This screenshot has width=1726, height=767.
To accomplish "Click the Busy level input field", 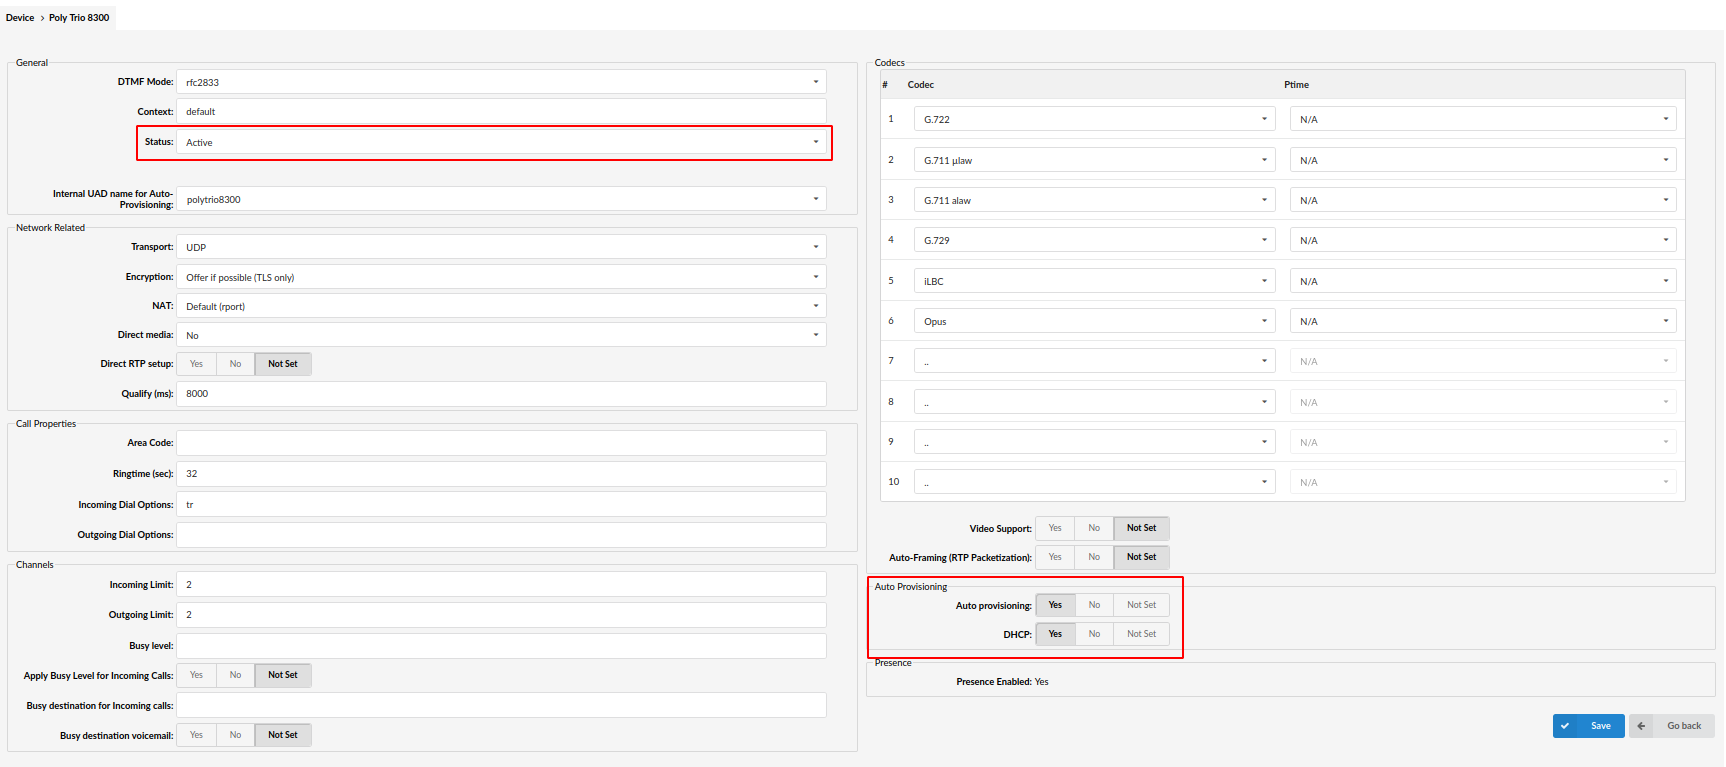I will [x=501, y=646].
